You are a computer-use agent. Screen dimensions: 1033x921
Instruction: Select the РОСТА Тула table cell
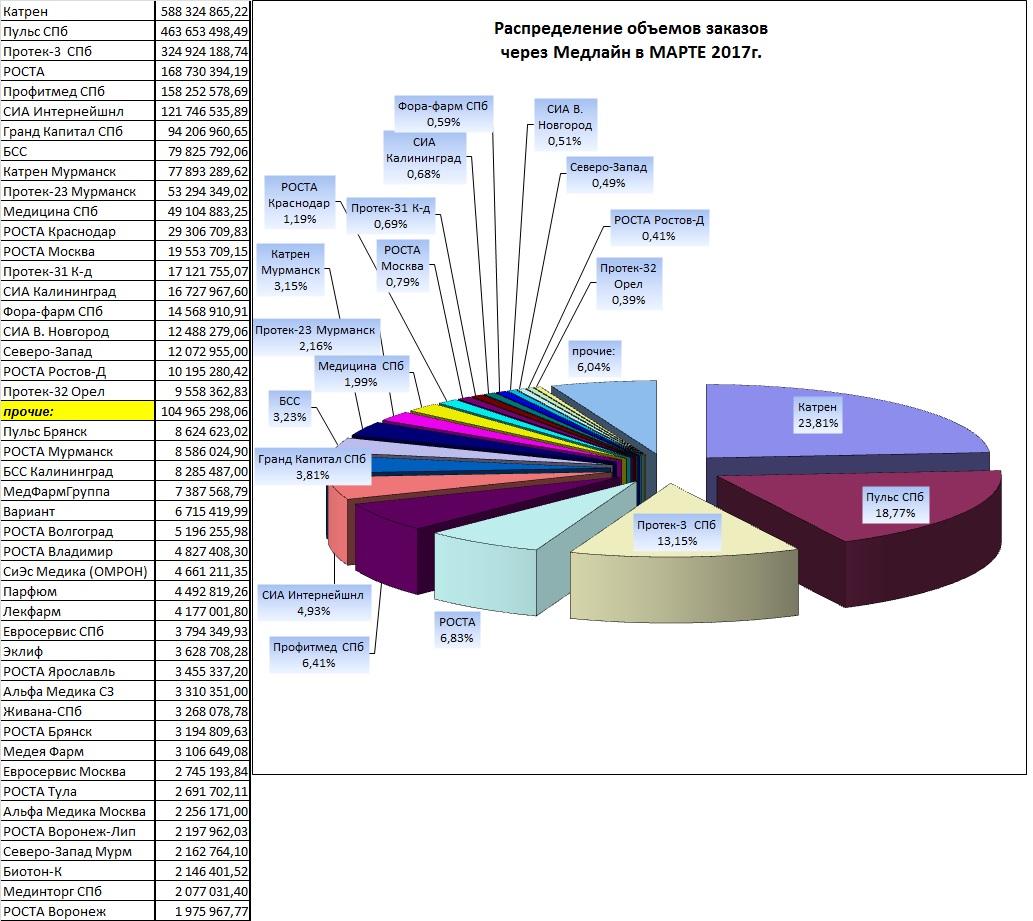pyautogui.click(x=77, y=791)
